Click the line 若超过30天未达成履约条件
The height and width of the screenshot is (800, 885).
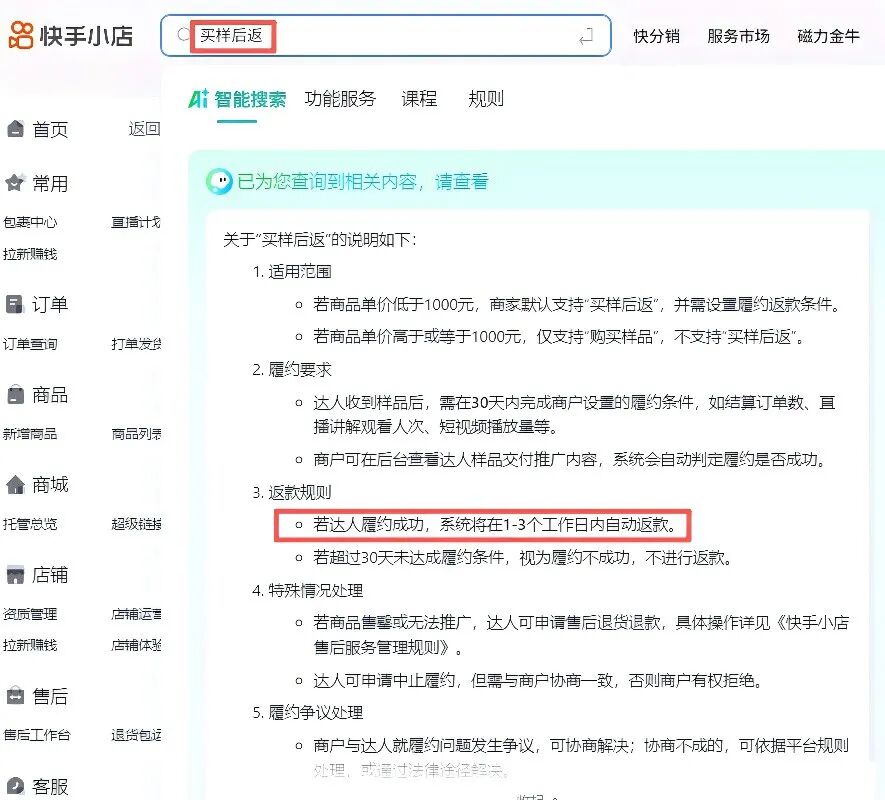pyautogui.click(x=524, y=558)
